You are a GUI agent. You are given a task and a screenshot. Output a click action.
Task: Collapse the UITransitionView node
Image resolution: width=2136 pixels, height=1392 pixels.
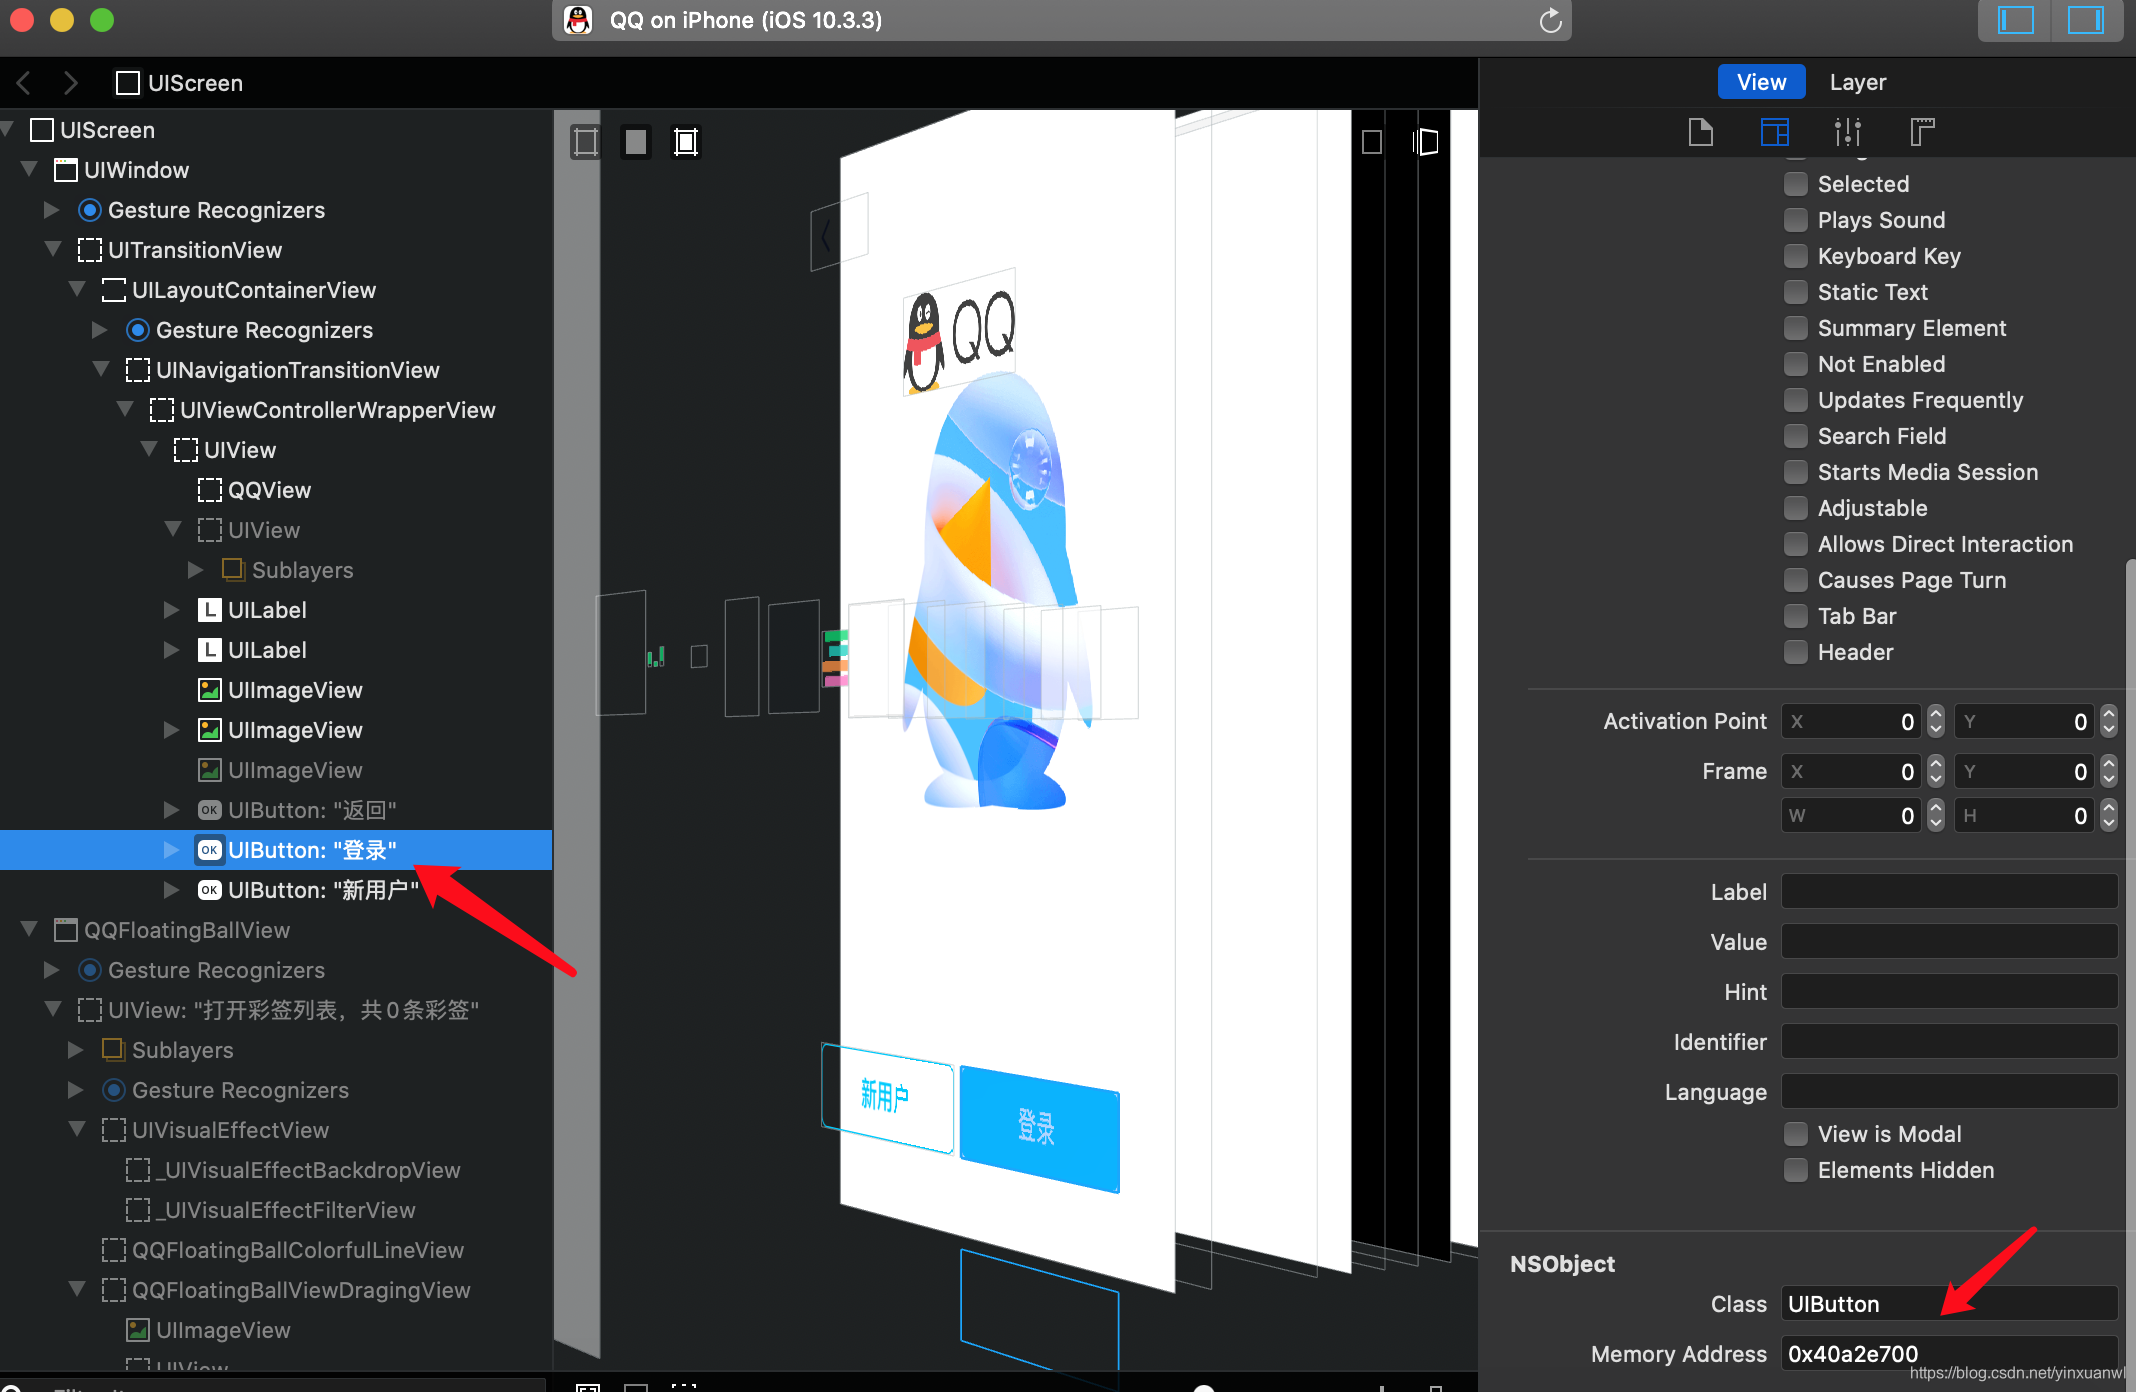click(53, 249)
